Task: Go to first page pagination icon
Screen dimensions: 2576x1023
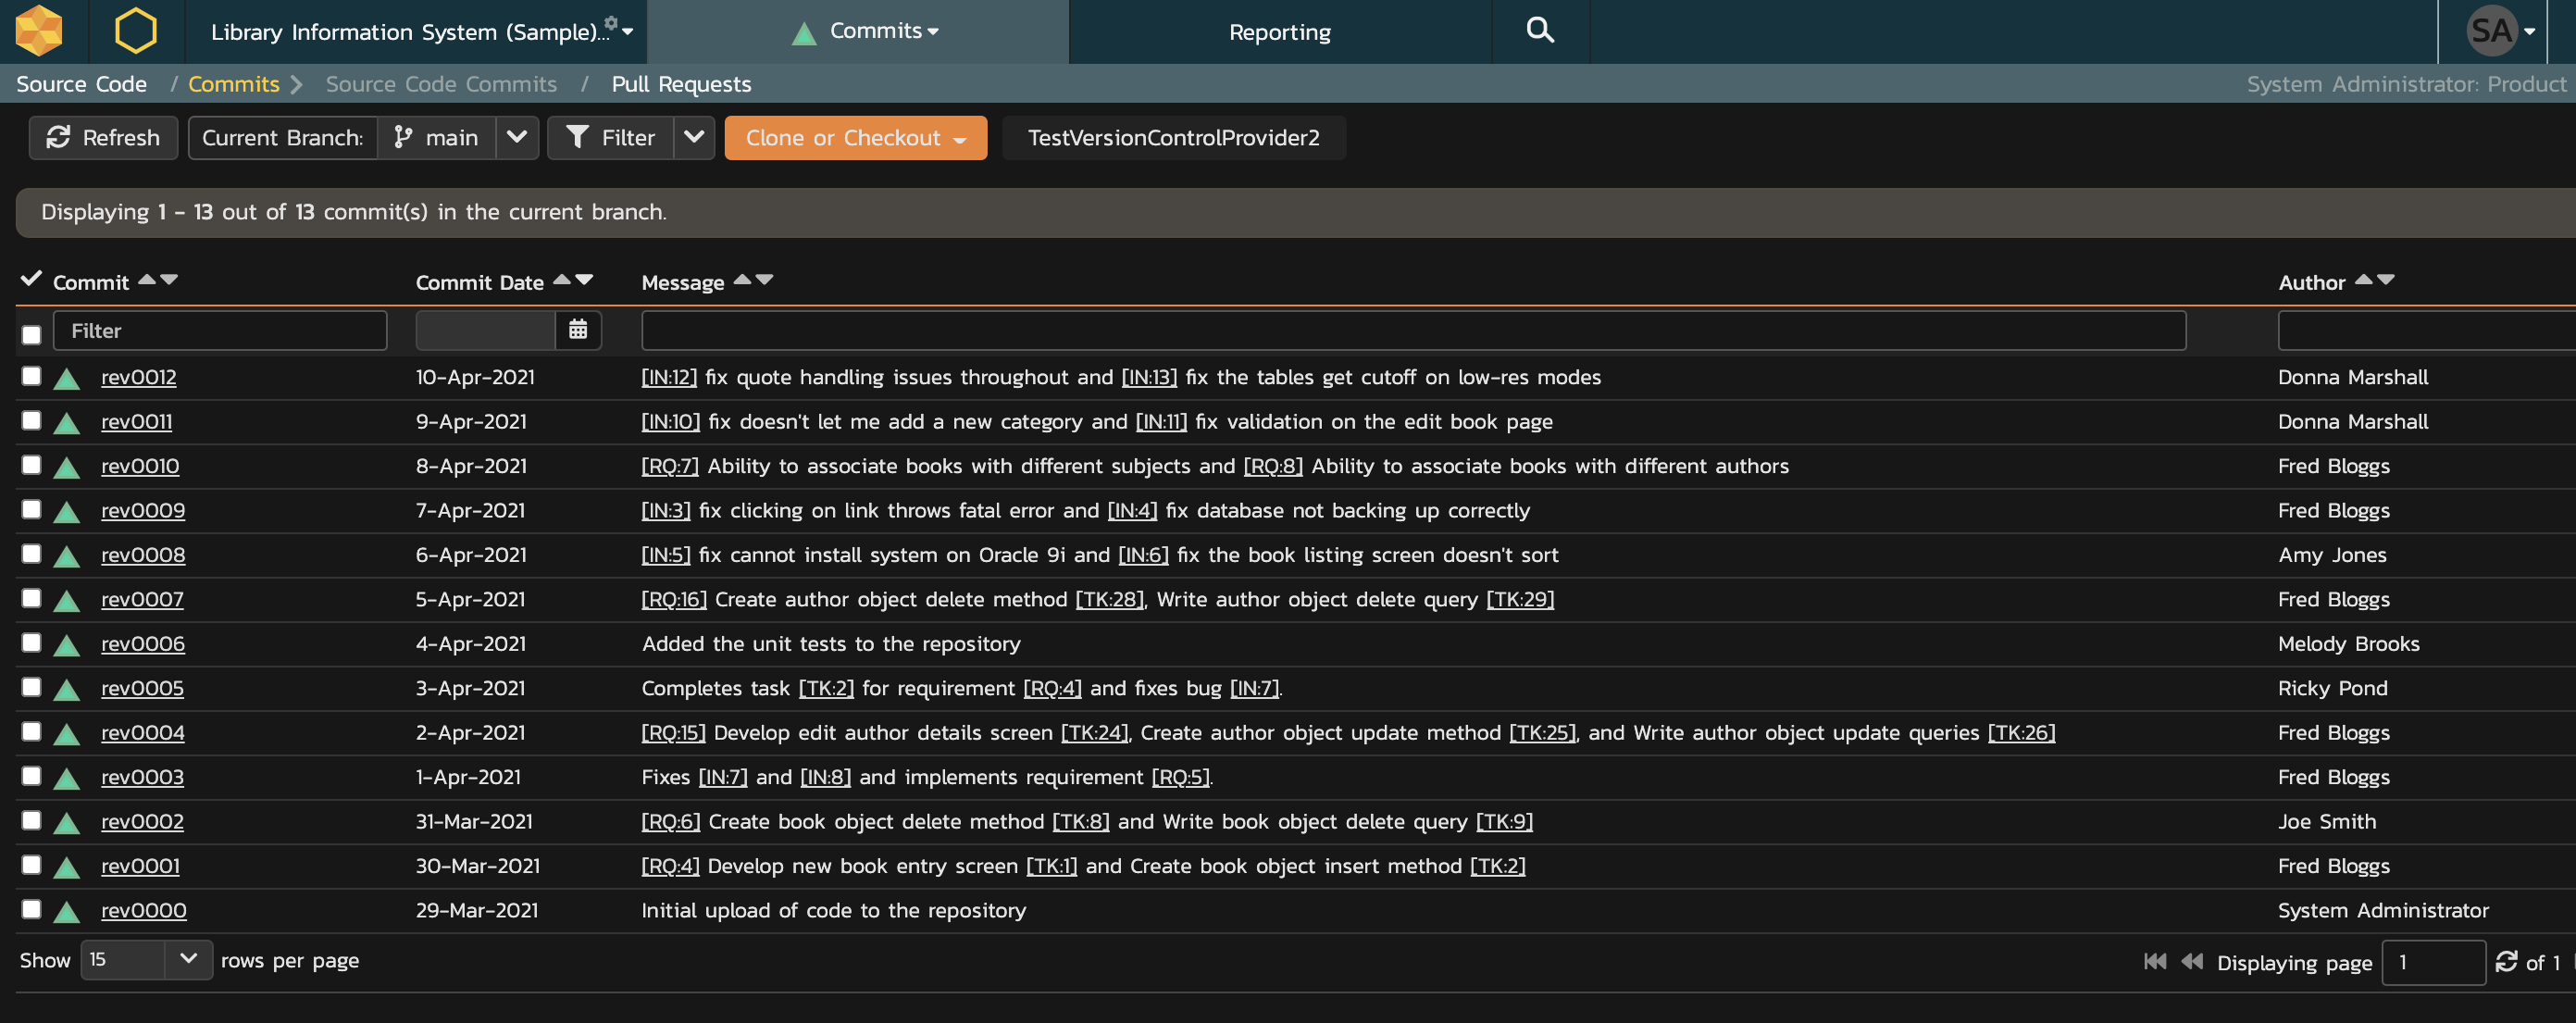Action: 2154,961
